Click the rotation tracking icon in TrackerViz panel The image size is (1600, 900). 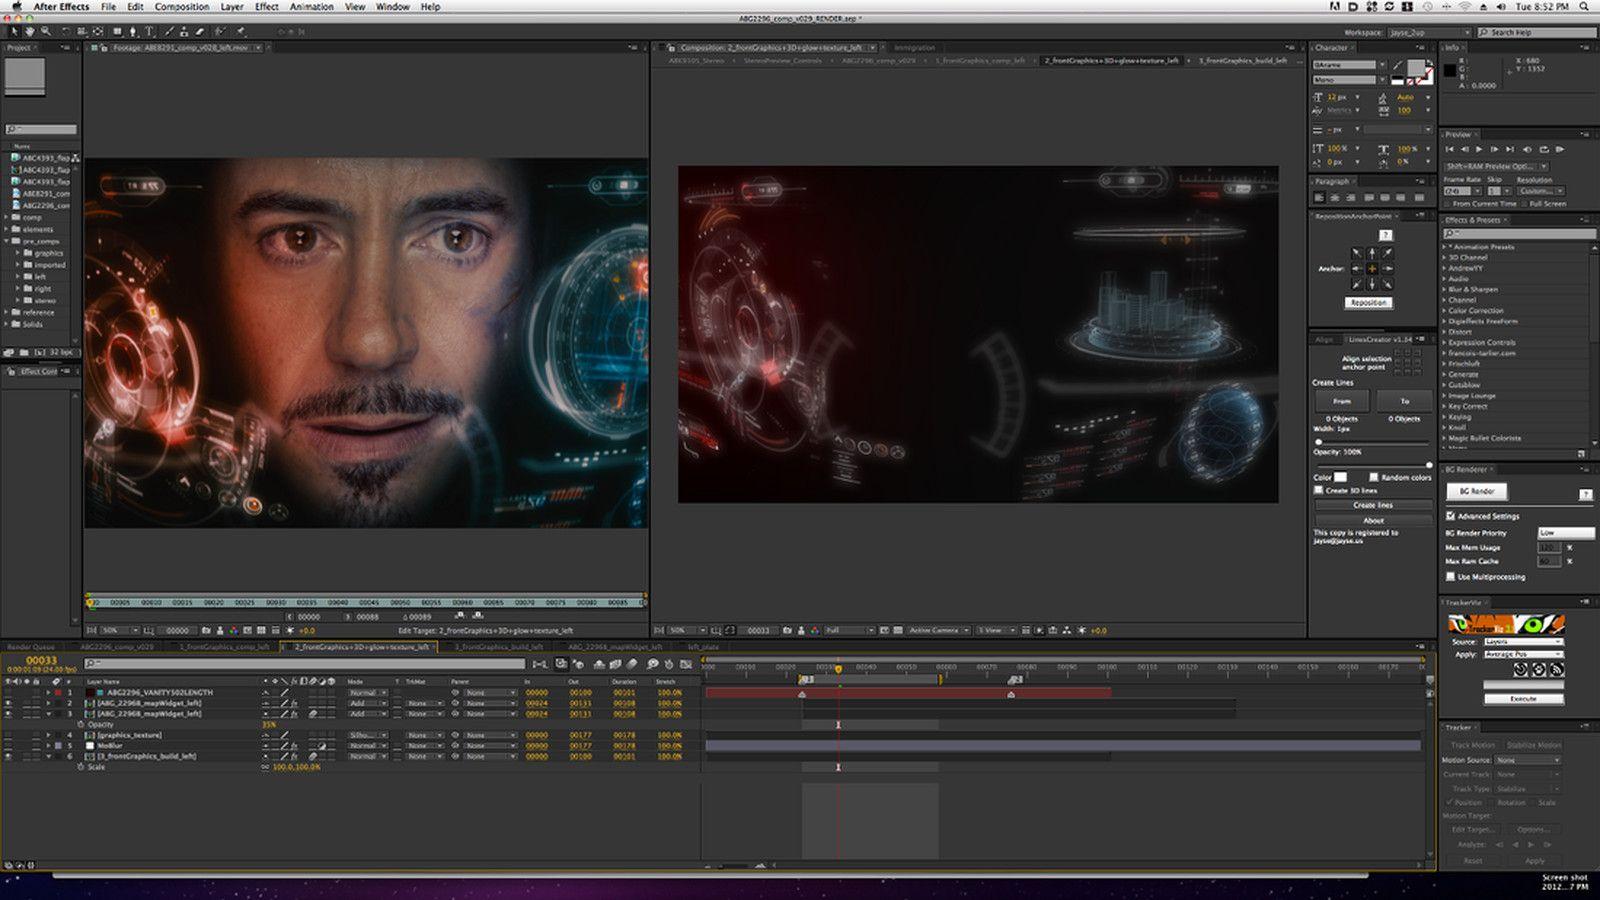[1520, 670]
